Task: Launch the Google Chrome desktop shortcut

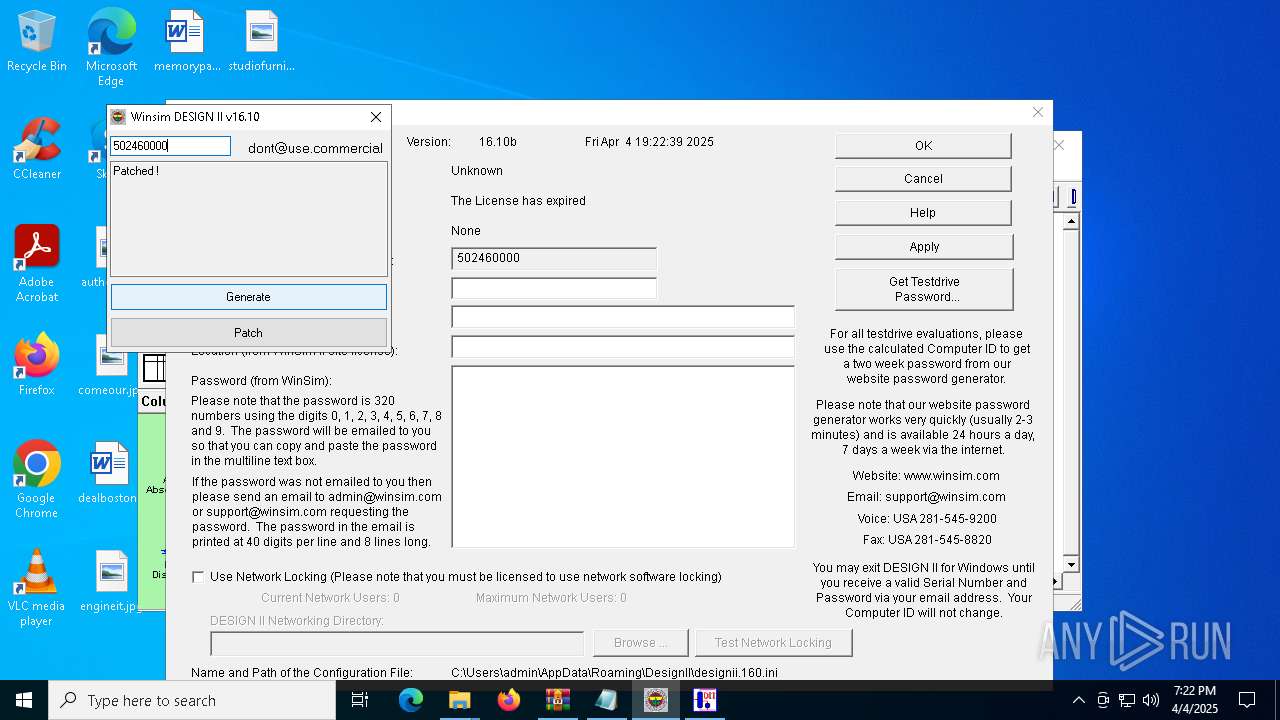Action: (x=37, y=479)
